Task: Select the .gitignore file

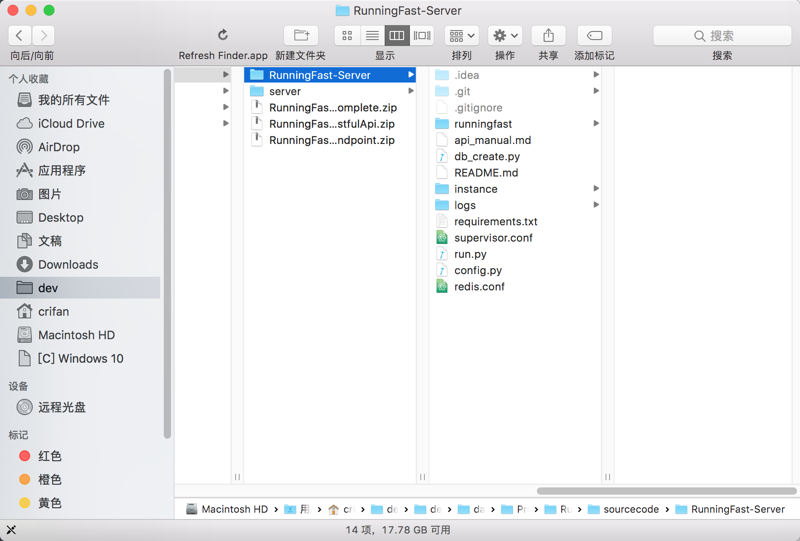Action: click(x=515, y=108)
